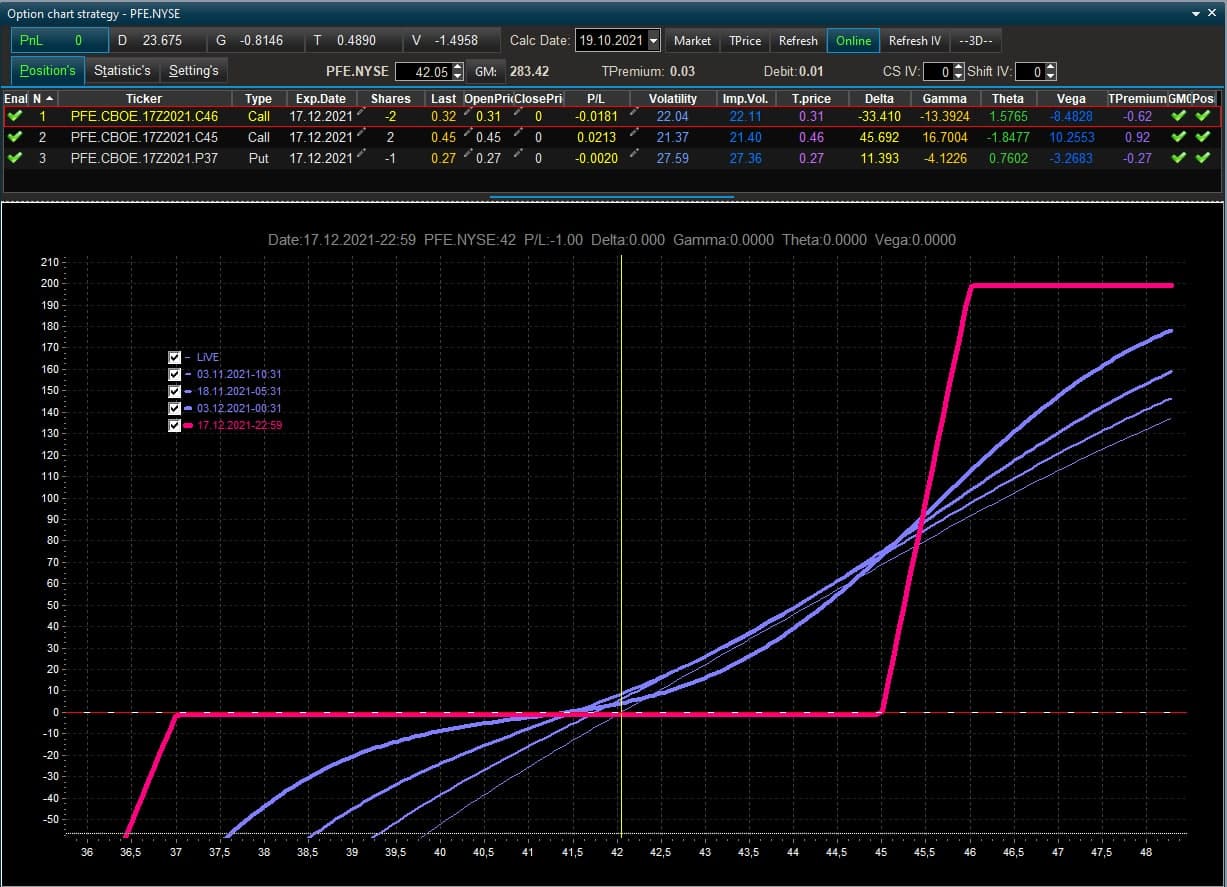The image size is (1227, 887).
Task: Click the Ticker column header
Action: pos(144,98)
